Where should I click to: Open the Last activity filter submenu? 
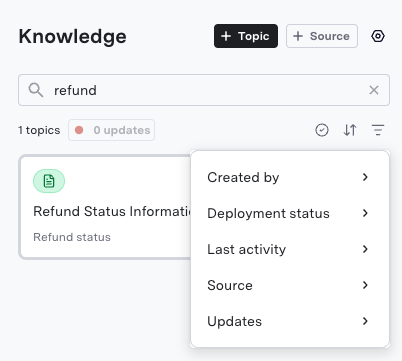pyautogui.click(x=289, y=249)
